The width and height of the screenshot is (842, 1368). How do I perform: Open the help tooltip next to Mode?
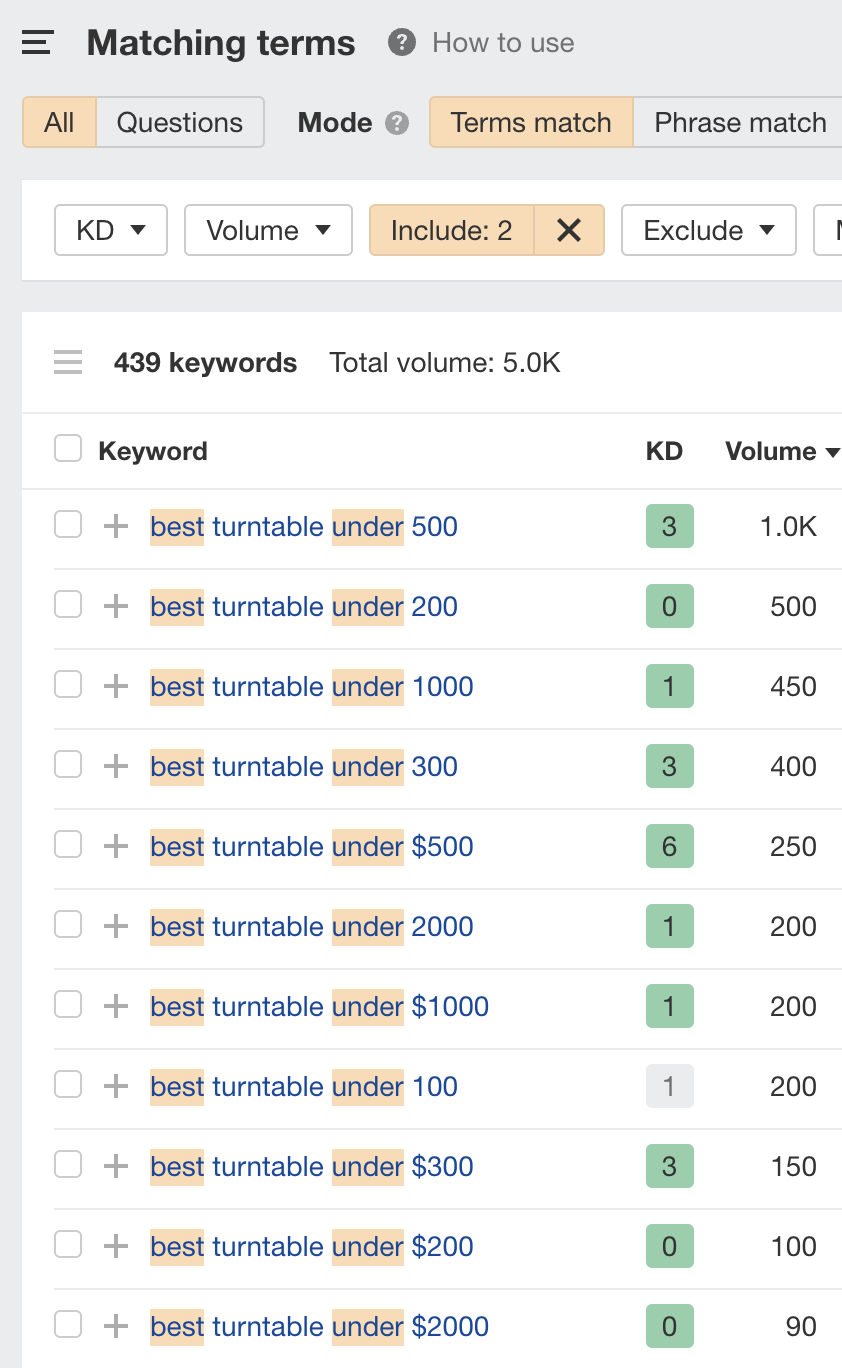point(396,123)
